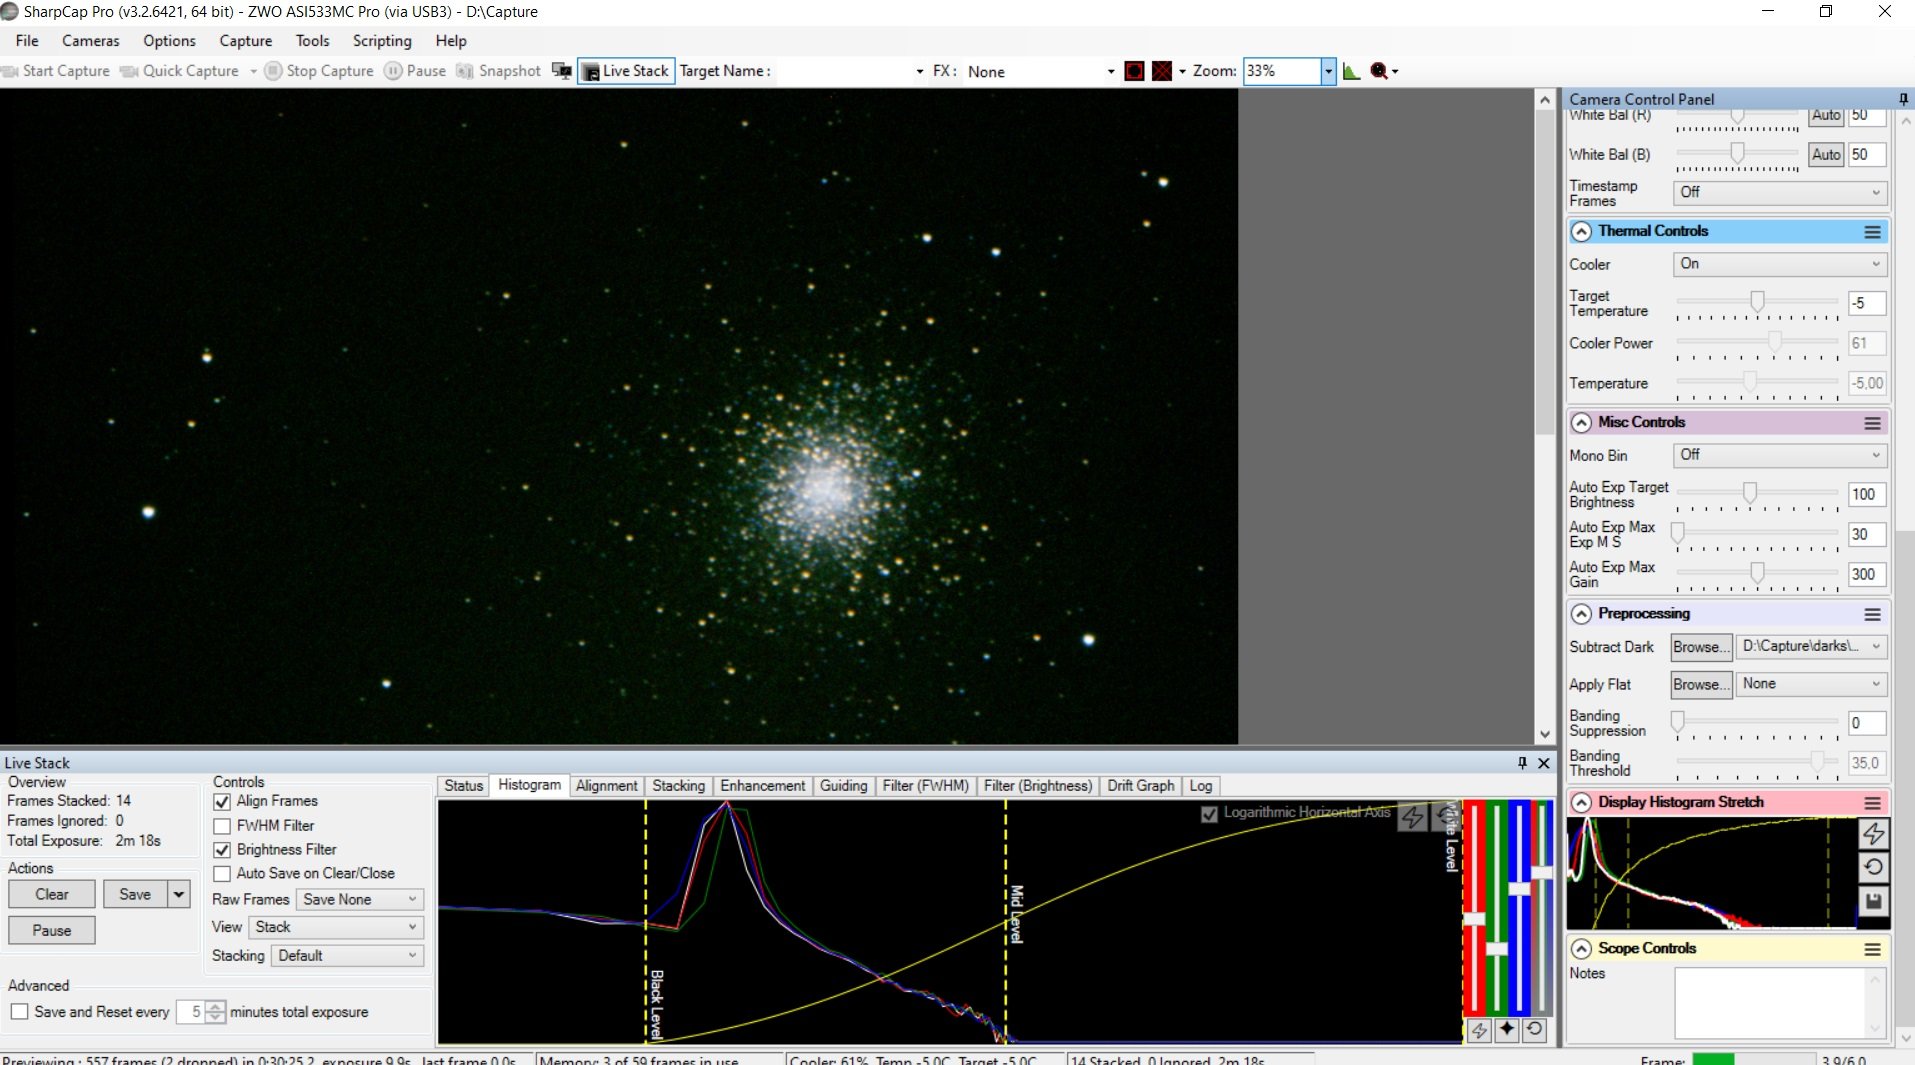This screenshot has width=1915, height=1065.
Task: Click the Pause button in Live Stack
Action: 52,931
